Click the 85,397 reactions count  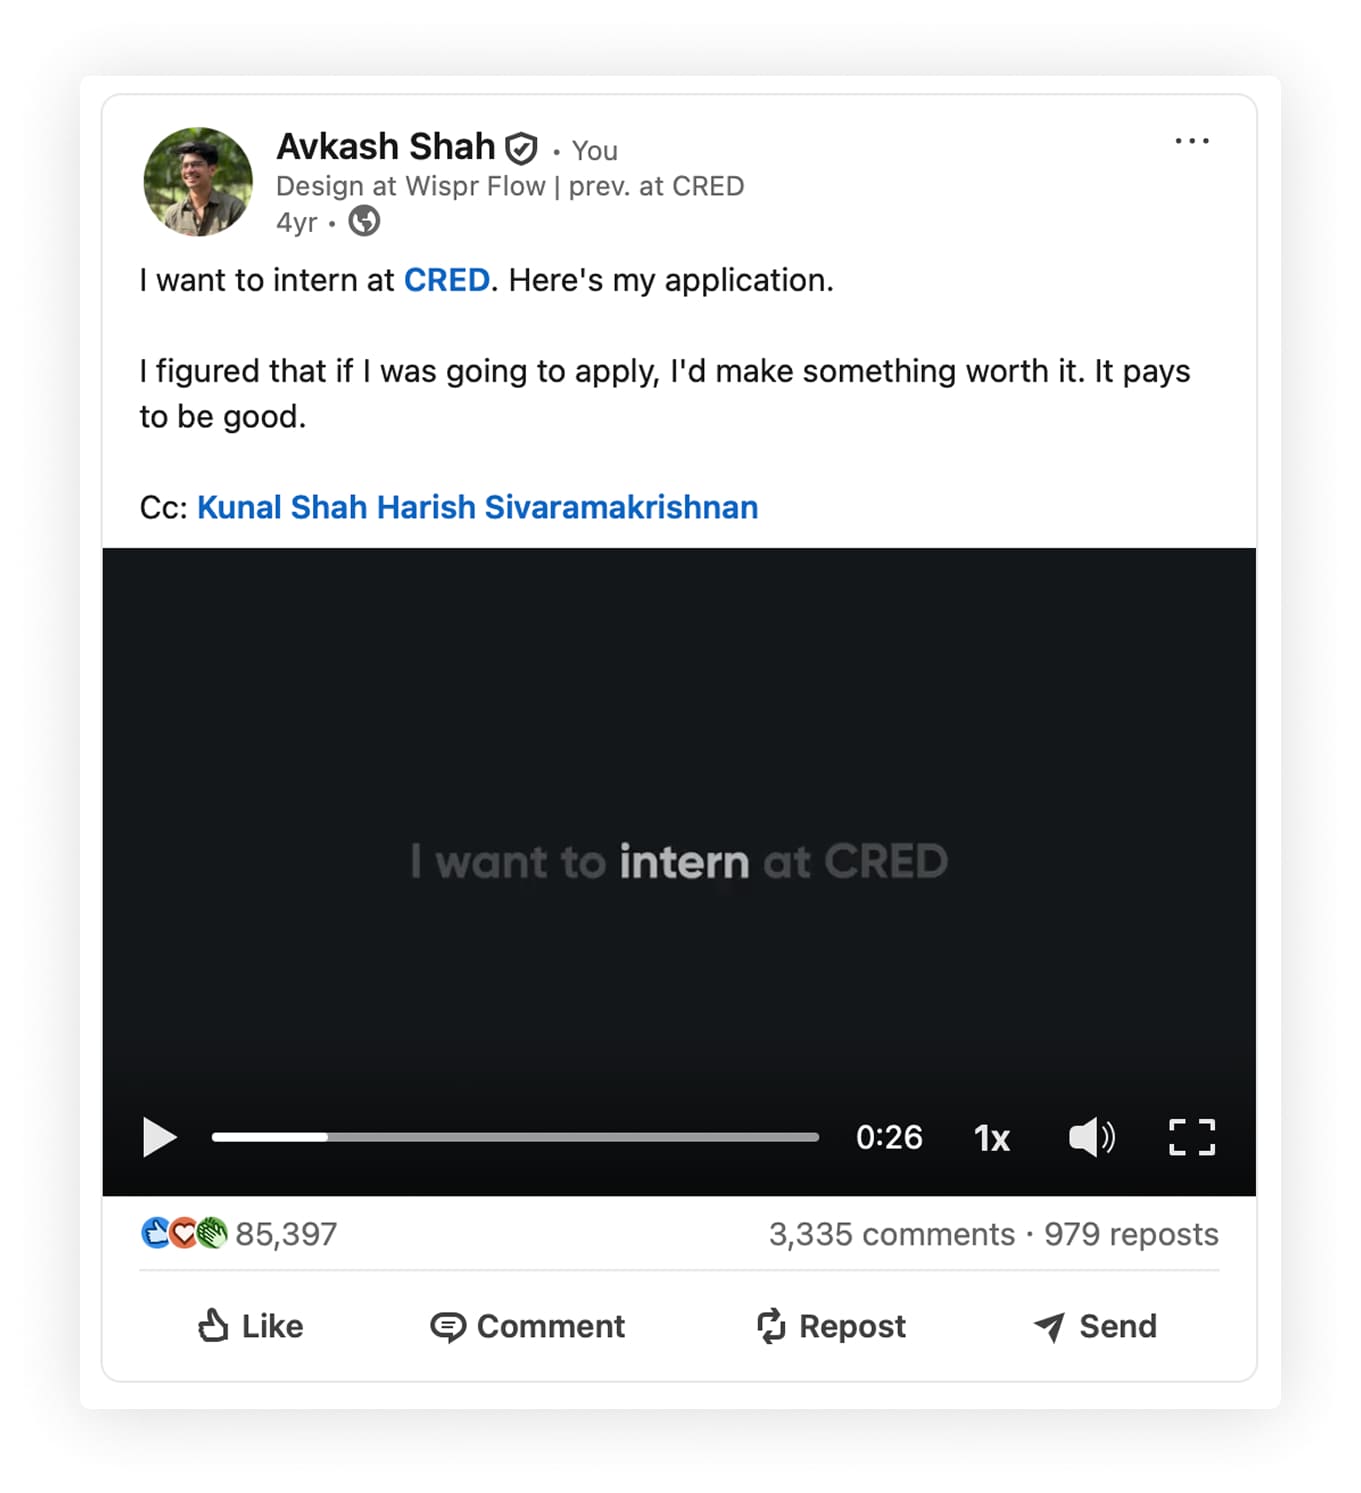coord(287,1233)
